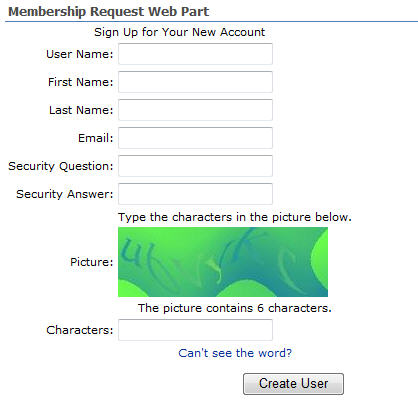The width and height of the screenshot is (418, 410).
Task: Click the Create User button
Action: click(293, 384)
